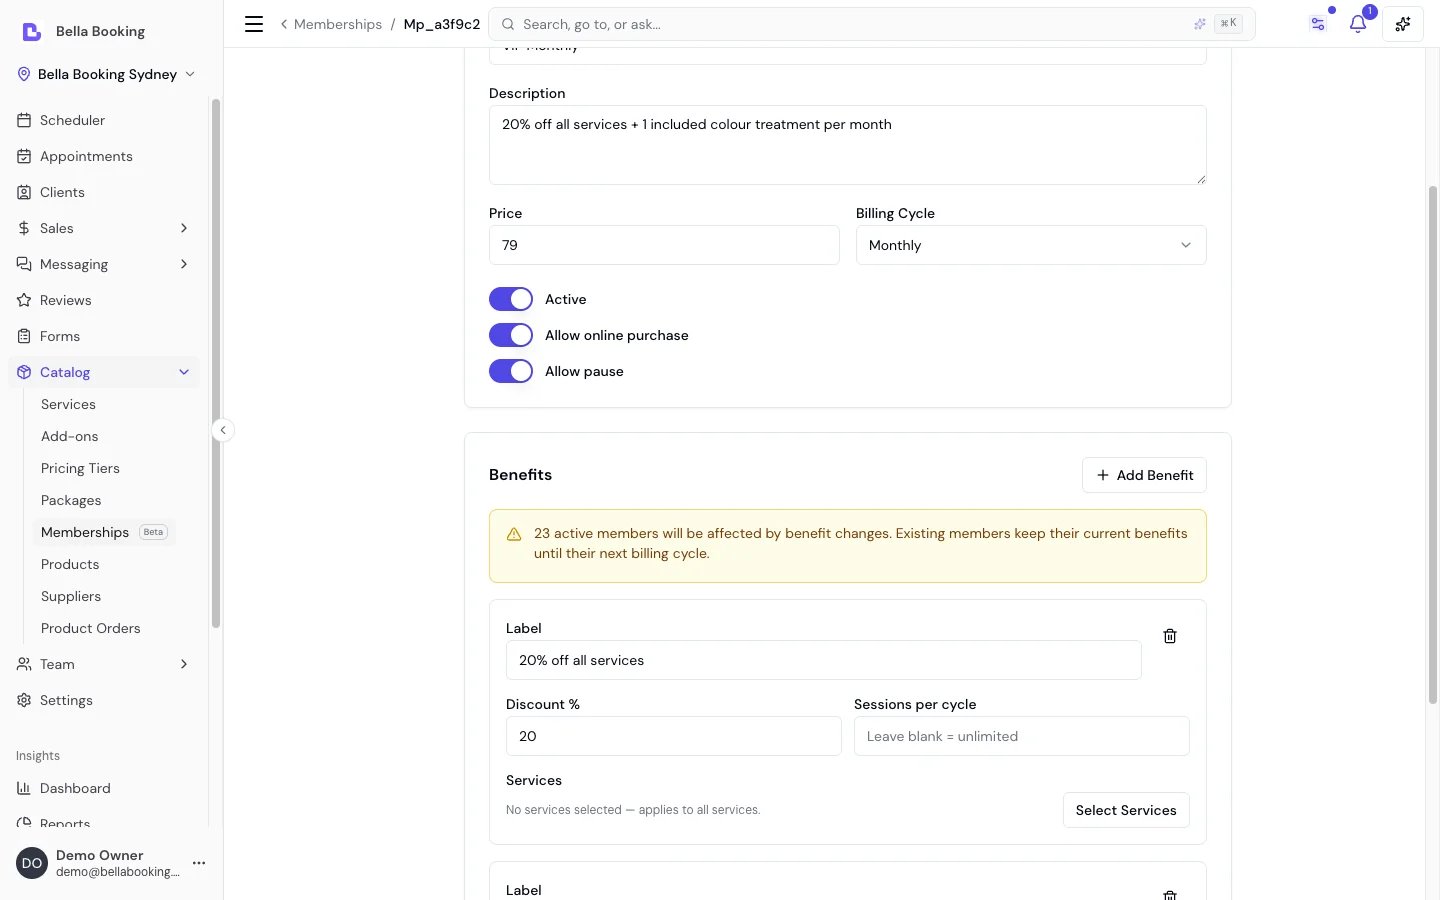The width and height of the screenshot is (1440, 900).
Task: Collapse the Catalog section chevron
Action: 184,372
